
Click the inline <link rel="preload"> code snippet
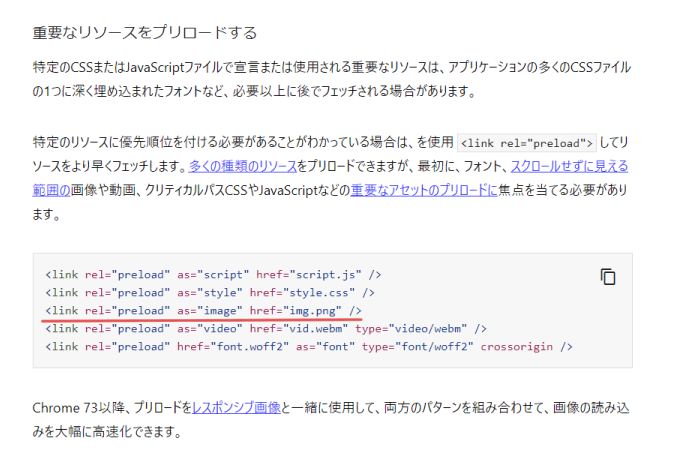[527, 143]
